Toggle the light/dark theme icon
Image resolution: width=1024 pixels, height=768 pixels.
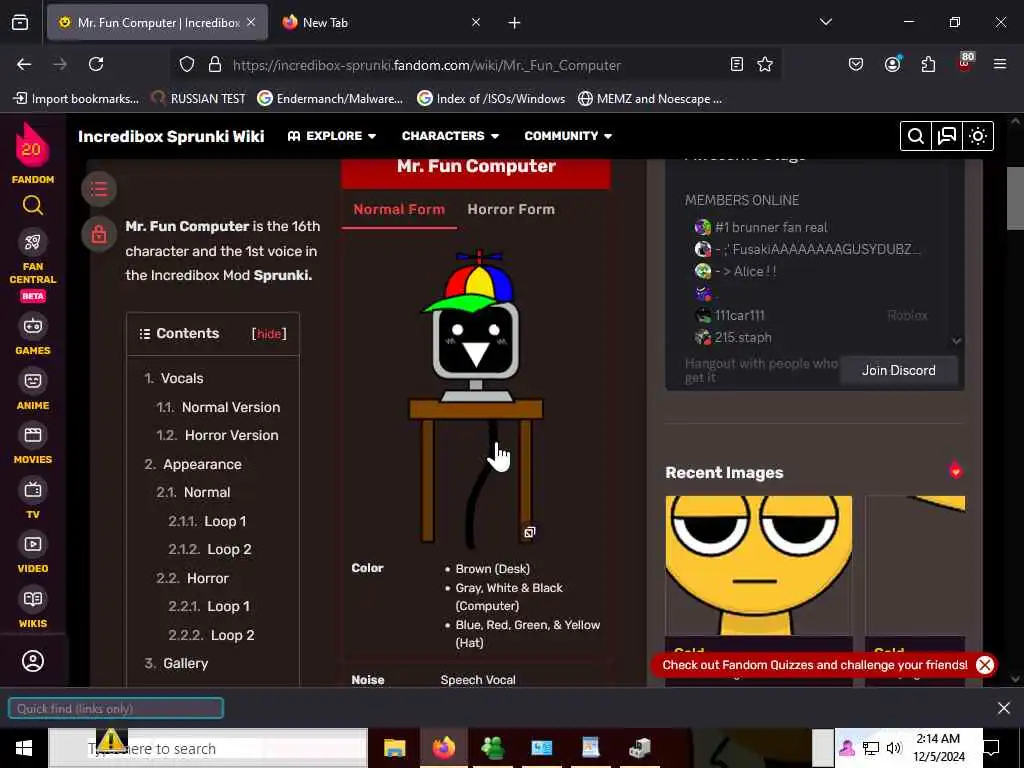click(978, 136)
